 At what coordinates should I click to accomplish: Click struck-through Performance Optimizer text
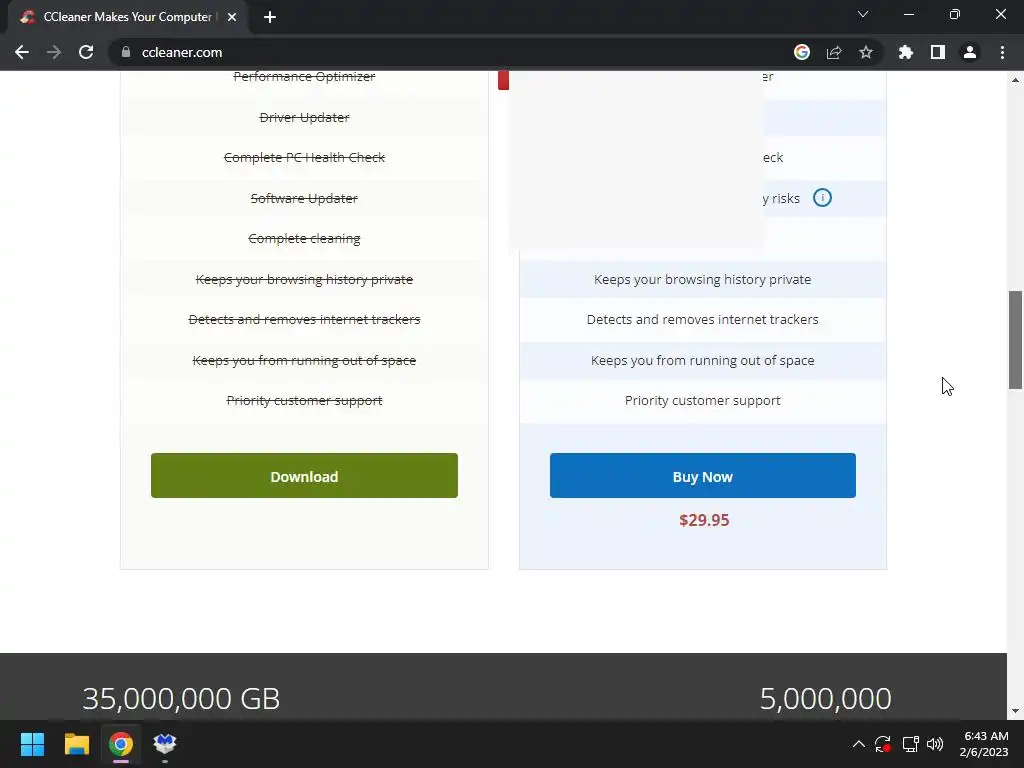[x=304, y=76]
